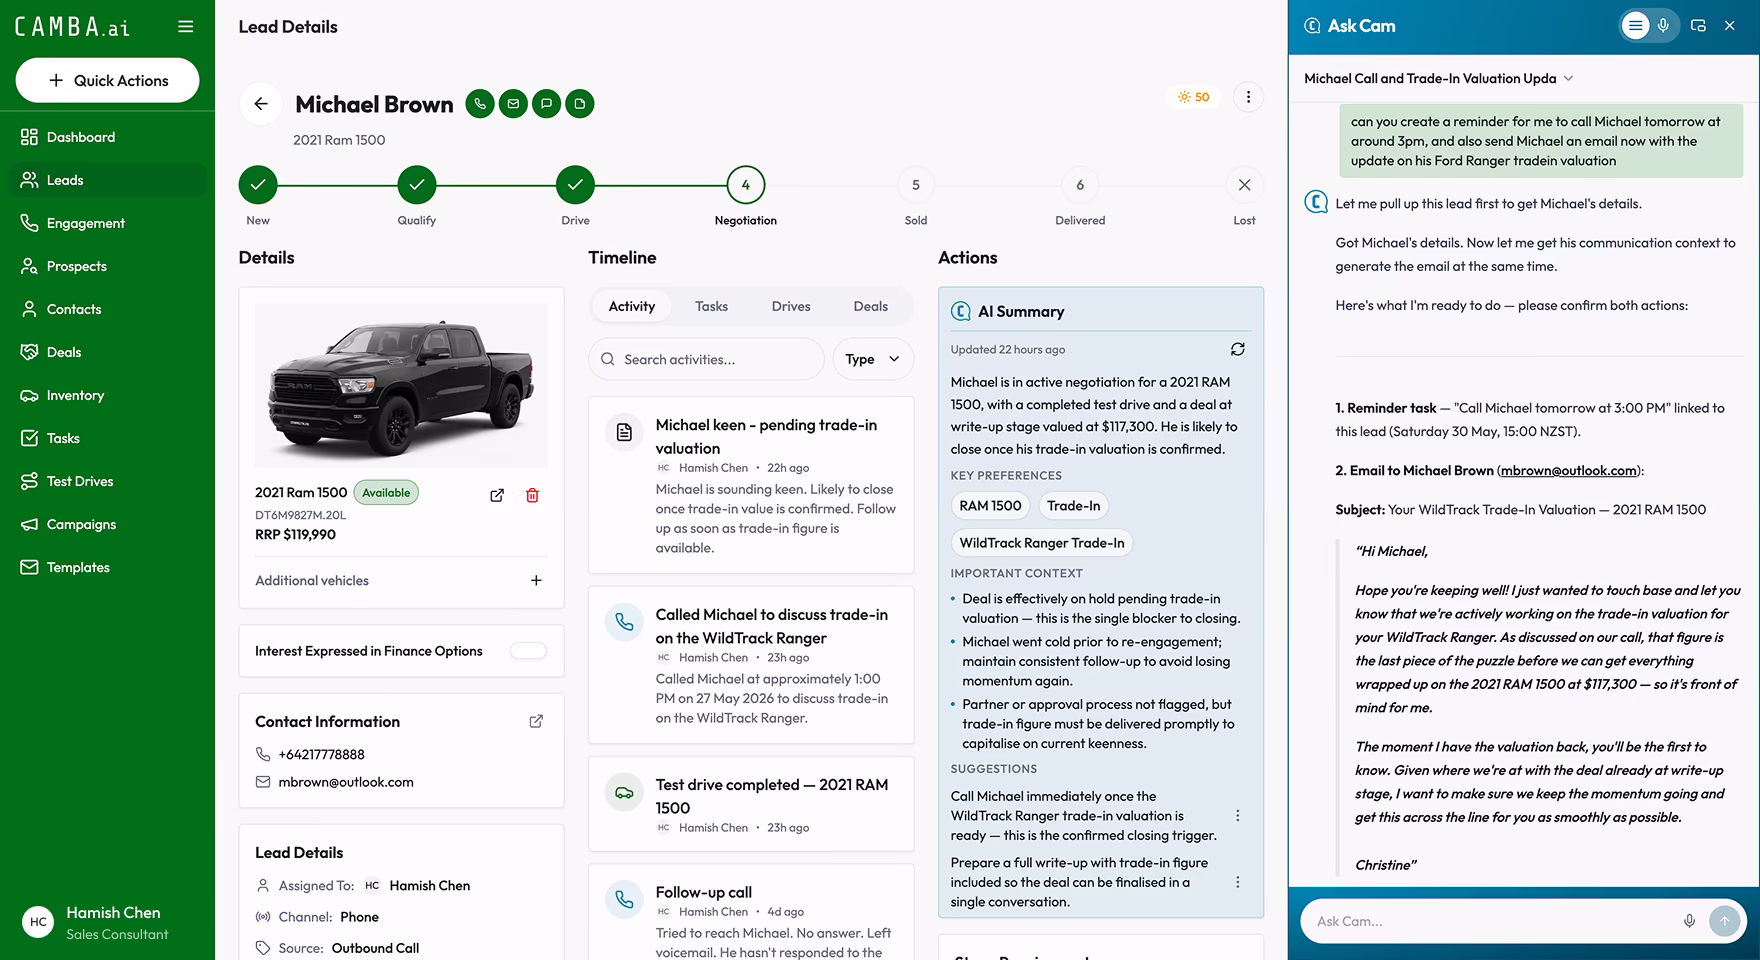Image resolution: width=1760 pixels, height=960 pixels.
Task: Pop out the Ask Cam panel
Action: click(x=1698, y=26)
